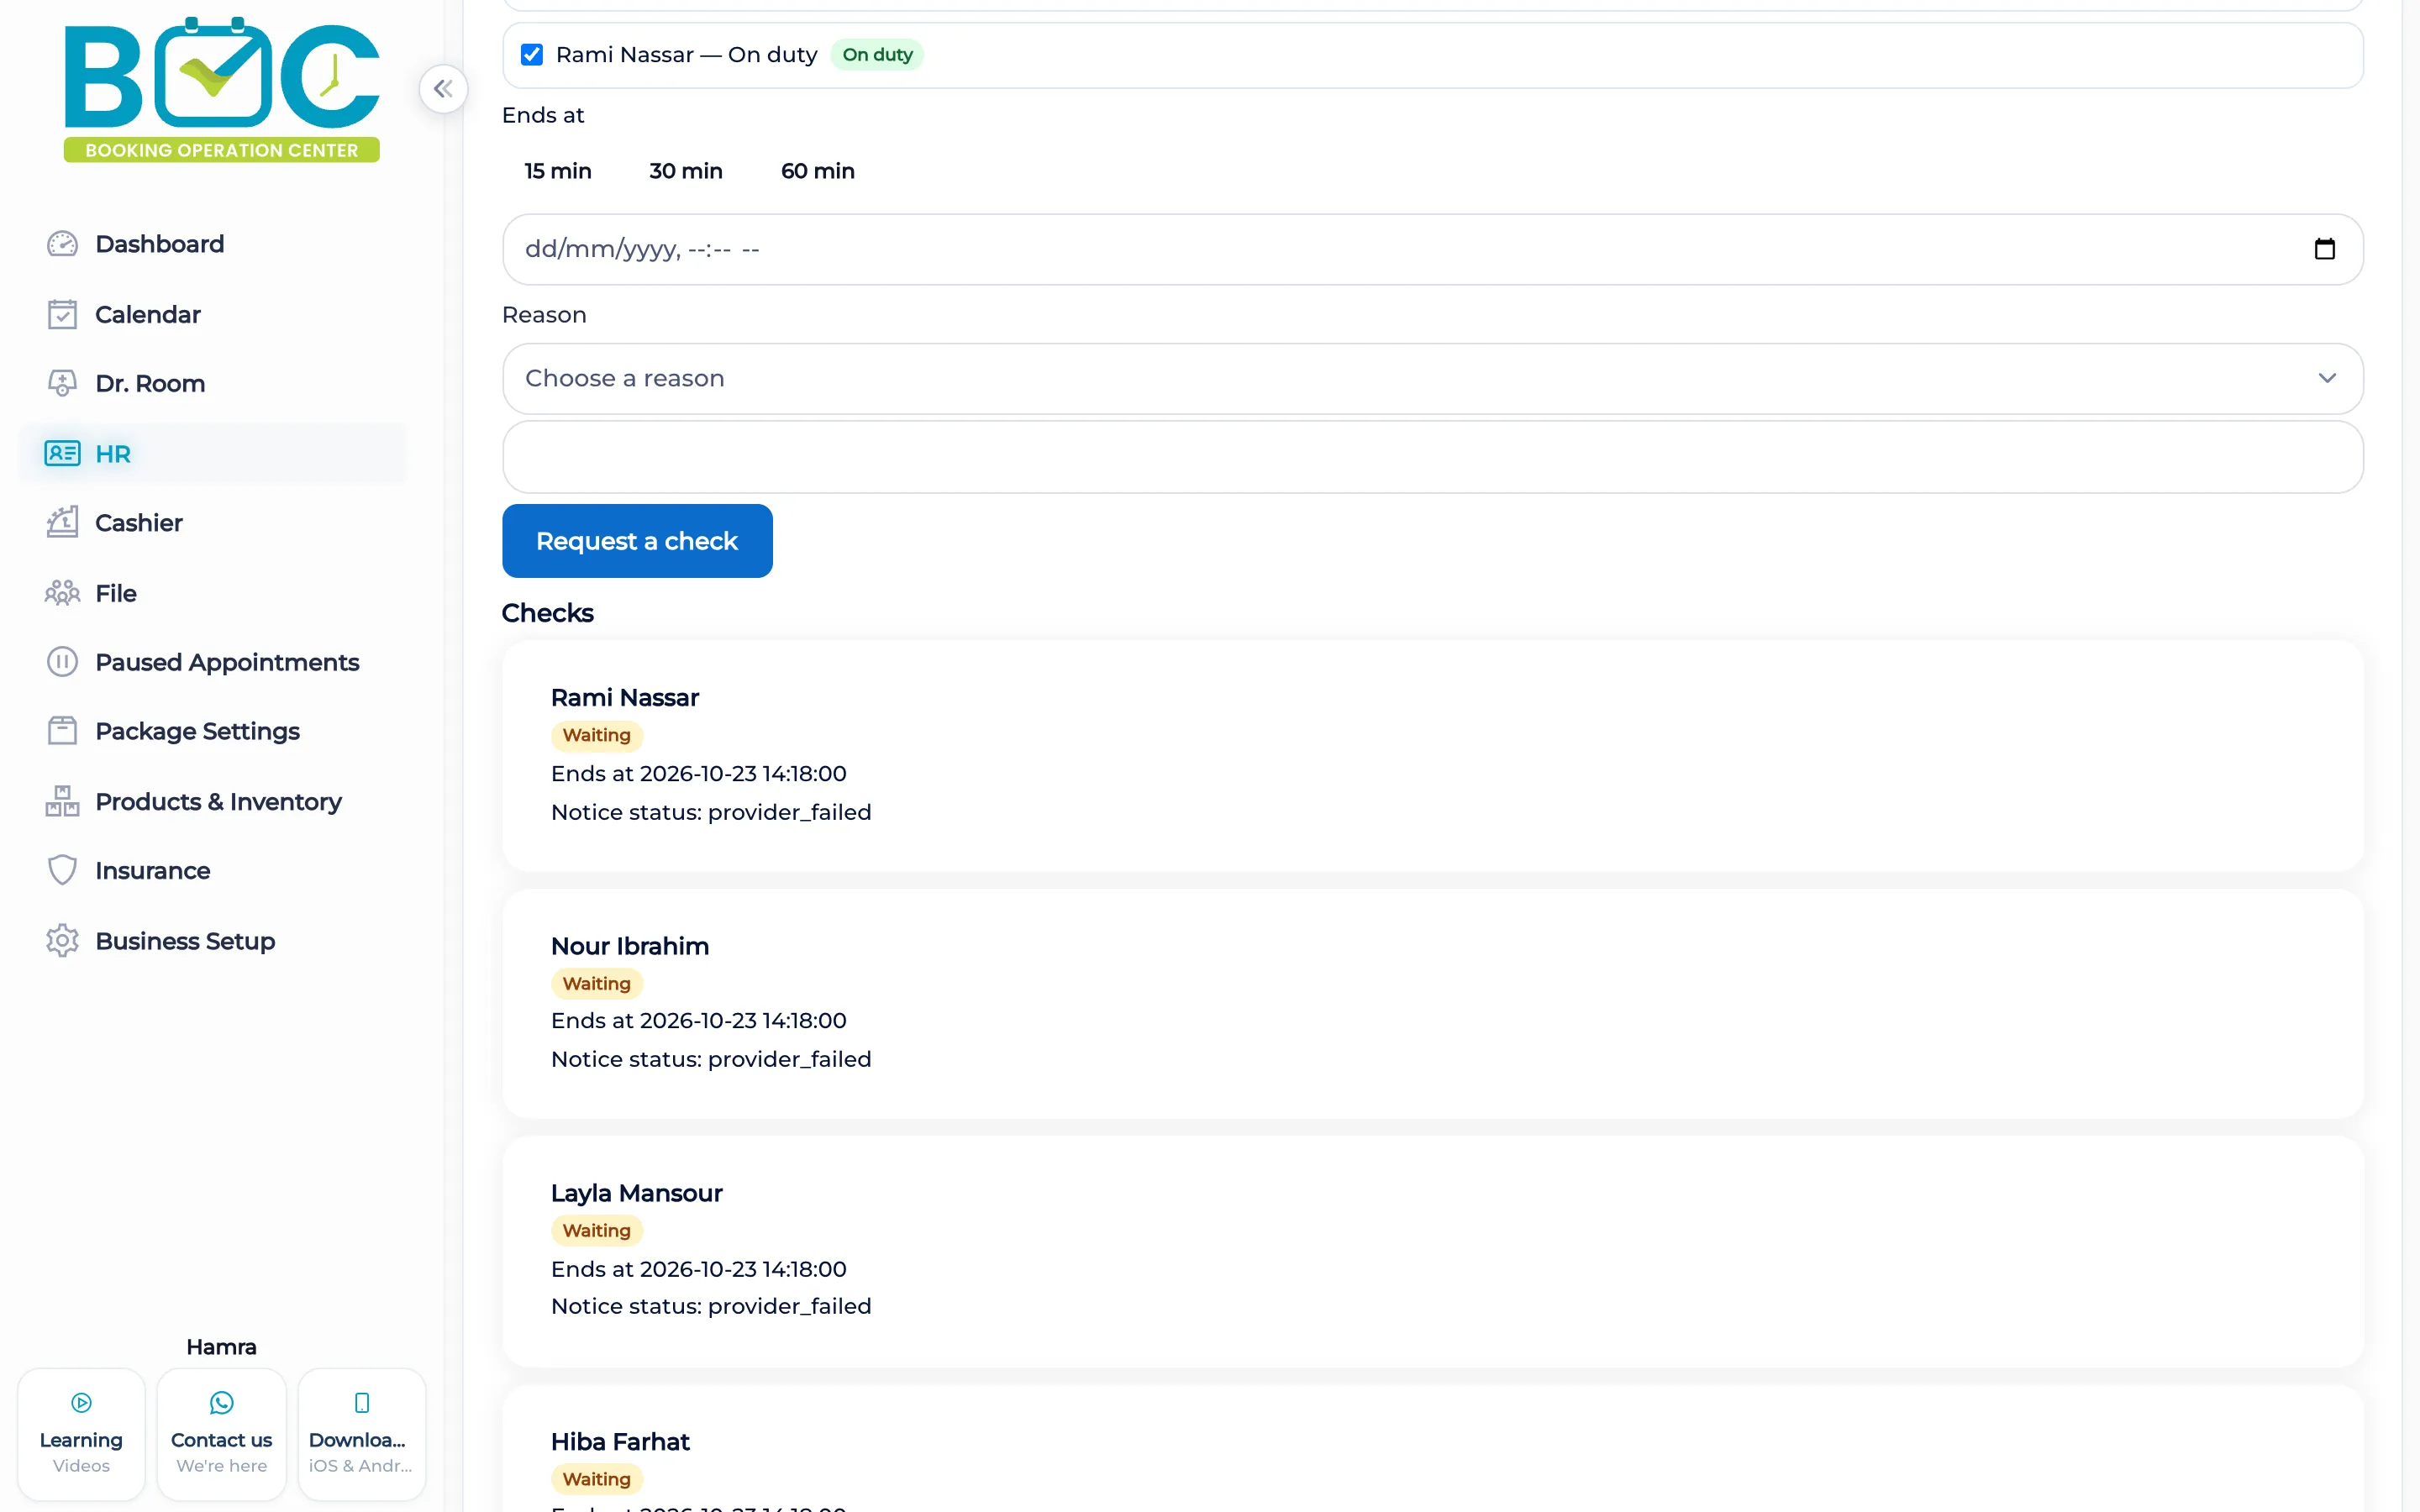The width and height of the screenshot is (2420, 1512).
Task: Open the Cashier menu item
Action: (x=212, y=522)
